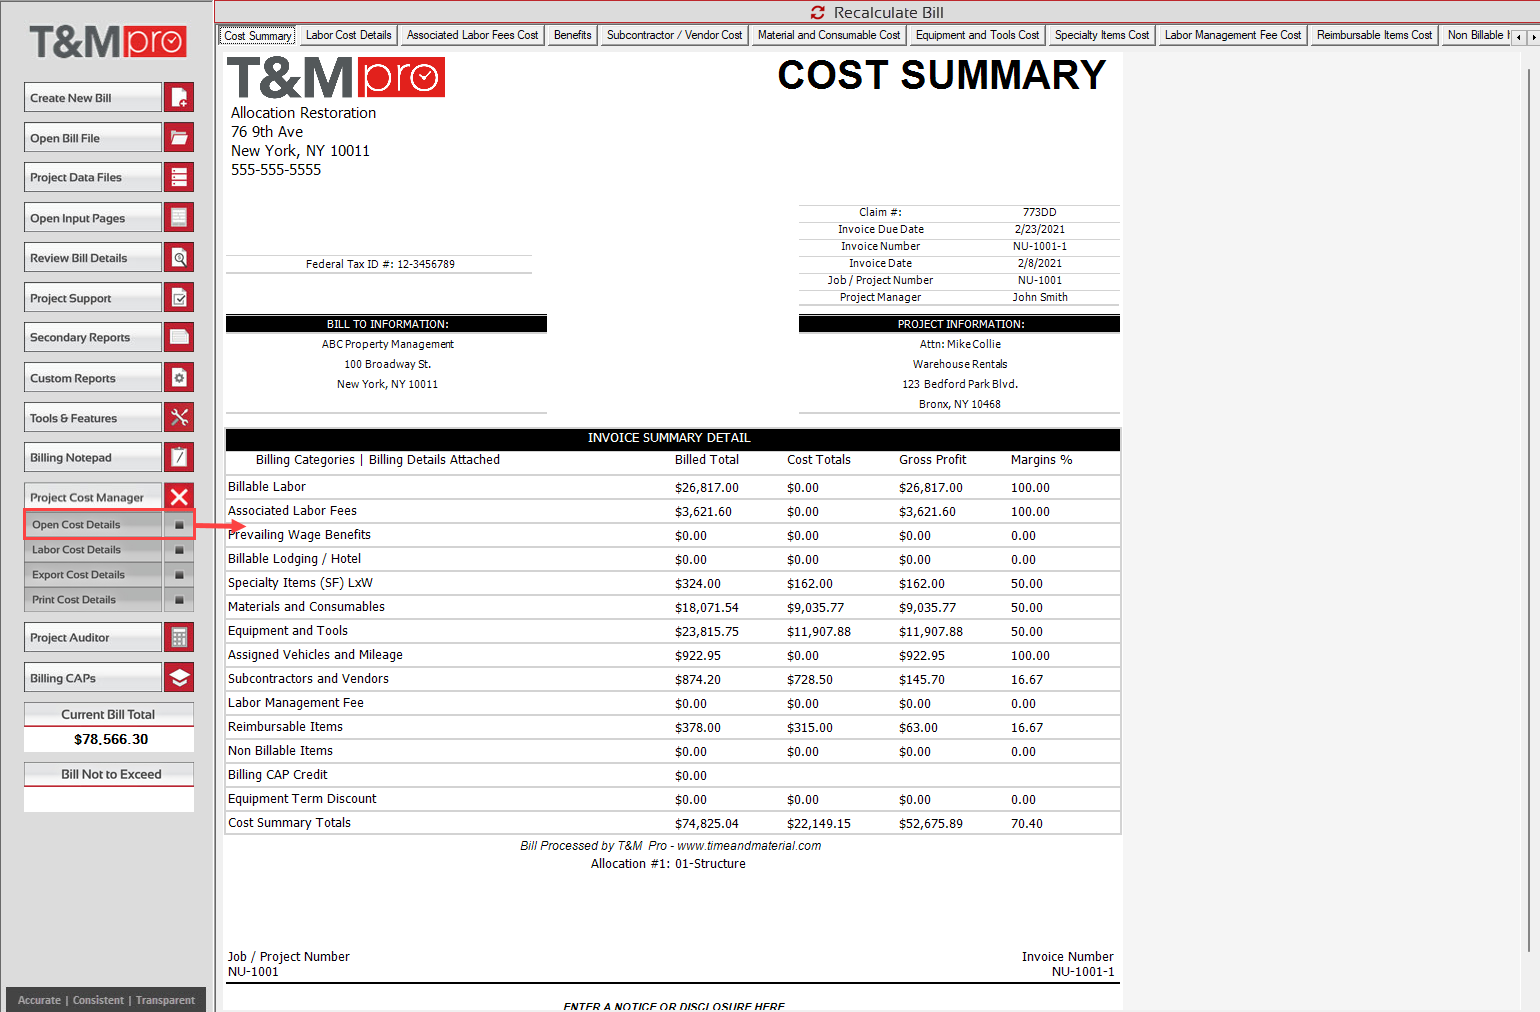Open the Specialty Items Cost tab
The height and width of the screenshot is (1012, 1540).
point(1102,35)
